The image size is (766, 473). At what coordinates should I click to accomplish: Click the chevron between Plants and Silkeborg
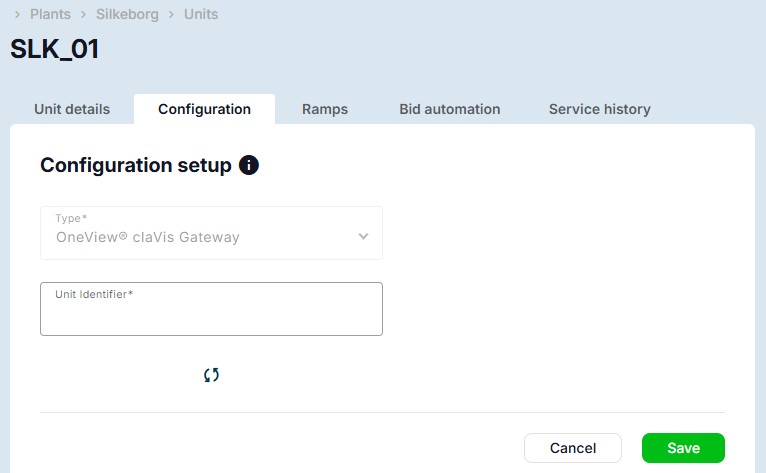coord(83,15)
